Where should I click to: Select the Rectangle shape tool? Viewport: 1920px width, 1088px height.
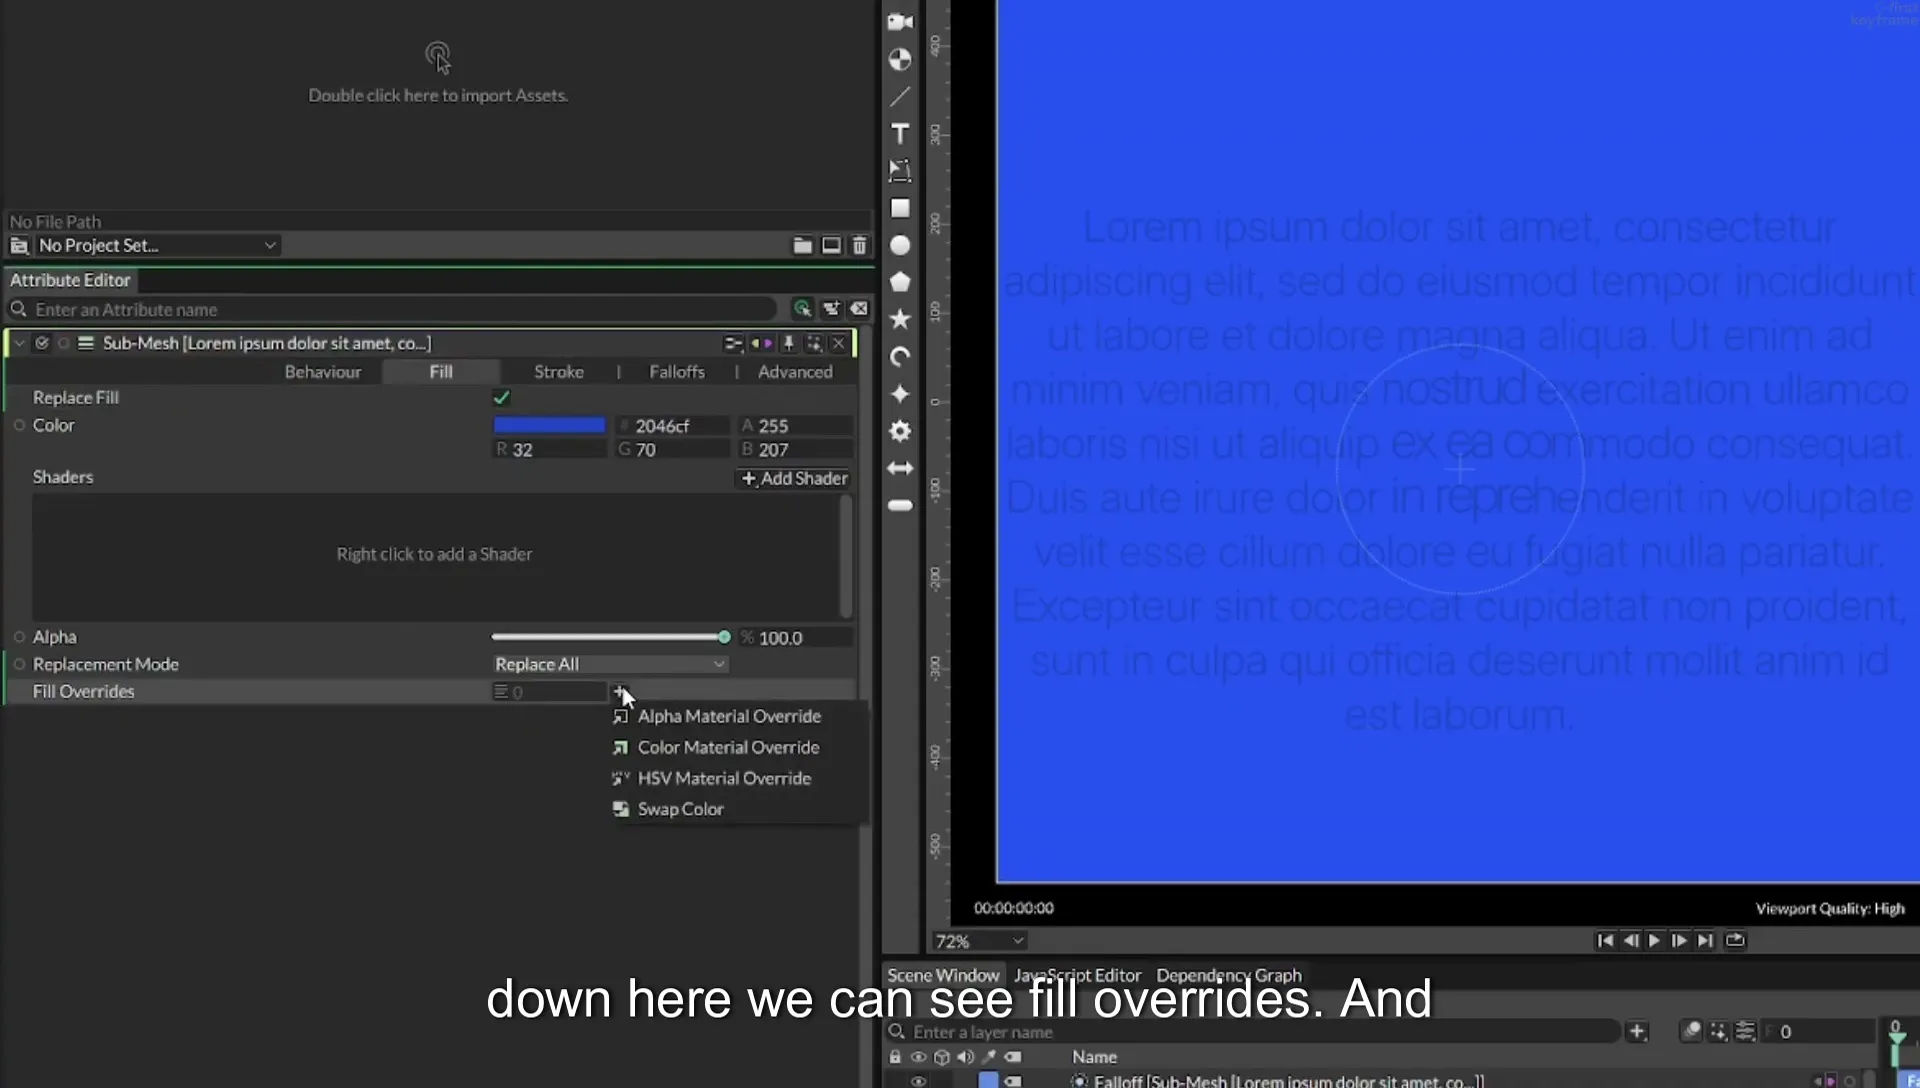click(900, 208)
